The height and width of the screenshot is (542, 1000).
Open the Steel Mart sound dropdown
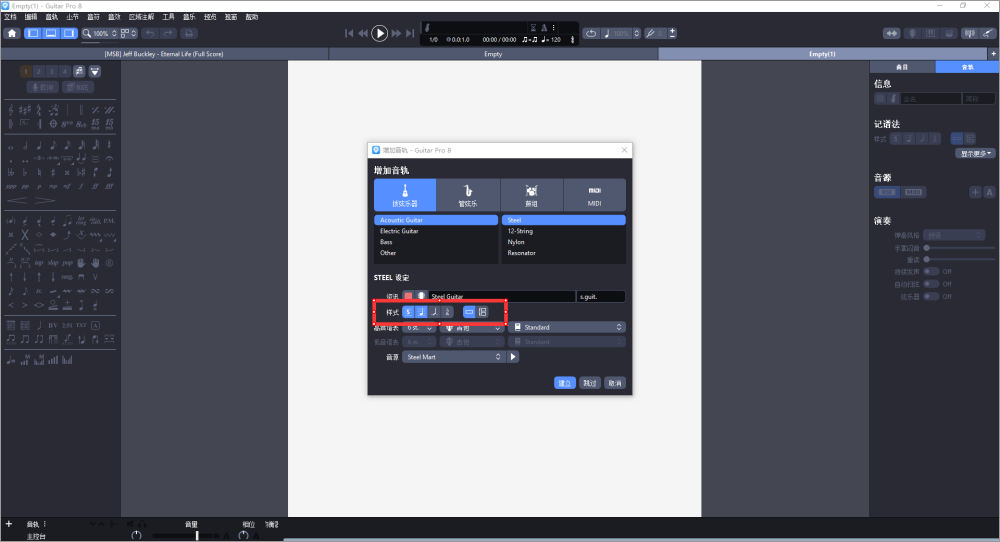(x=453, y=357)
